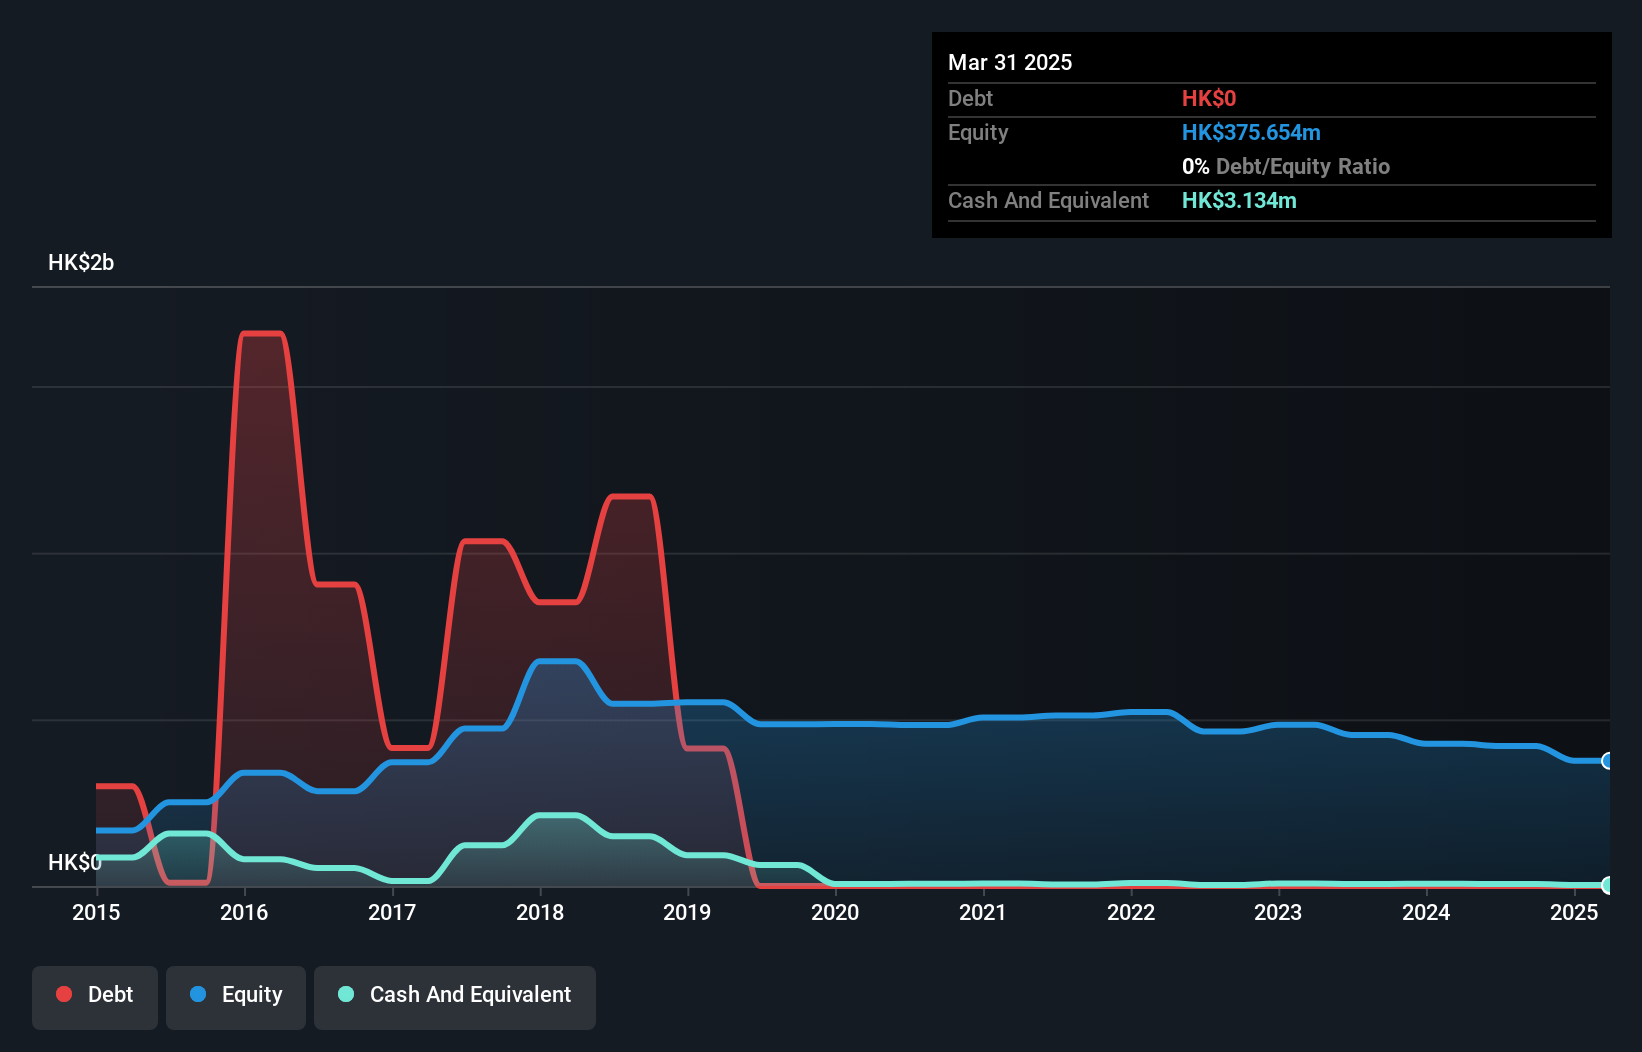Select the 2025 year label
The image size is (1642, 1052).
(1574, 912)
